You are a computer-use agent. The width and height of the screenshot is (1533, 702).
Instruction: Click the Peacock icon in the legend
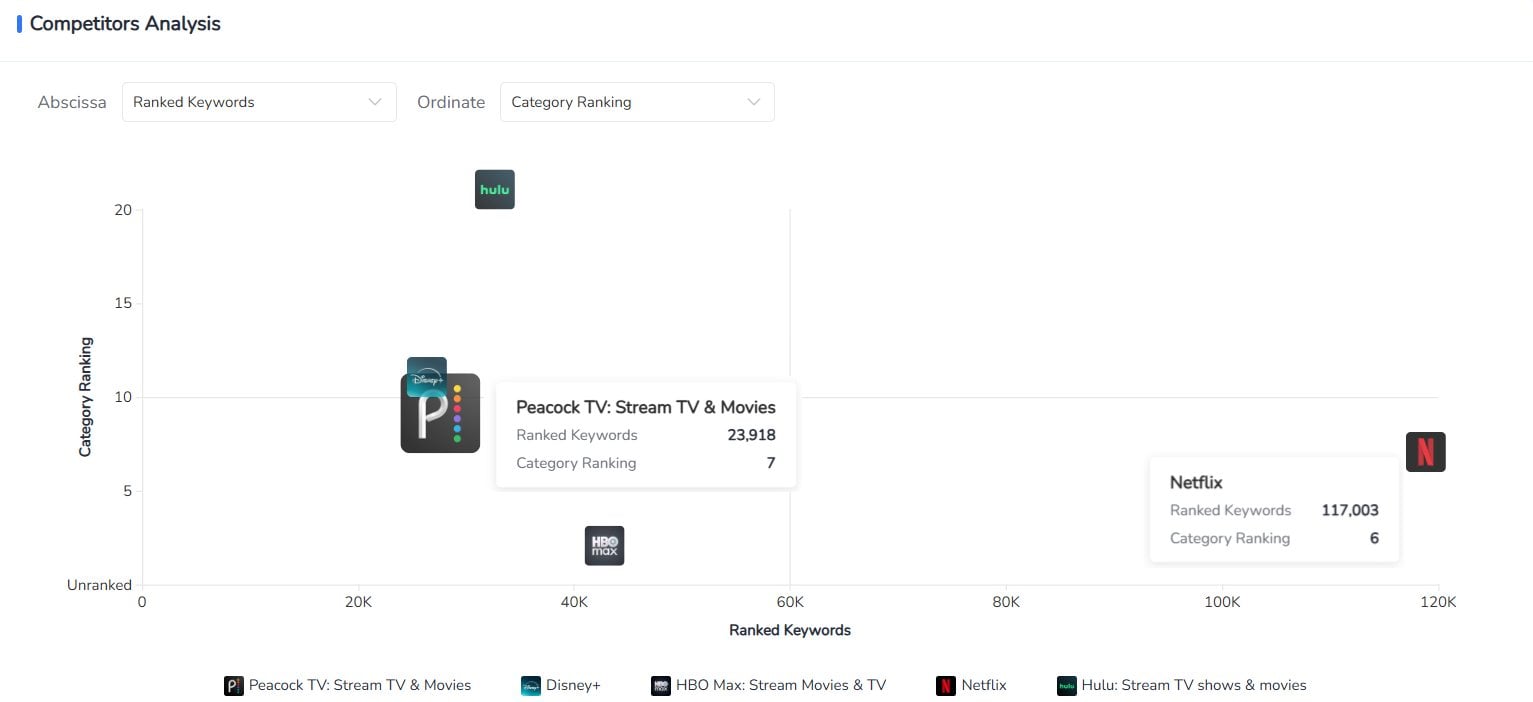pos(233,685)
